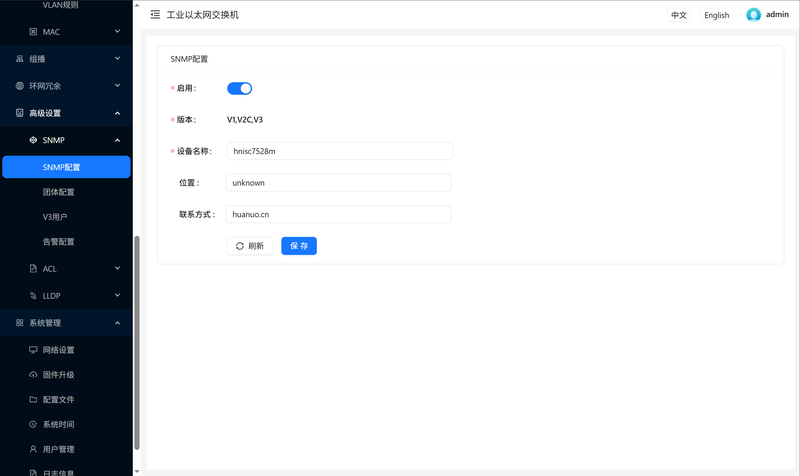Click the MAC menu icon
The image size is (800, 476).
point(33,32)
